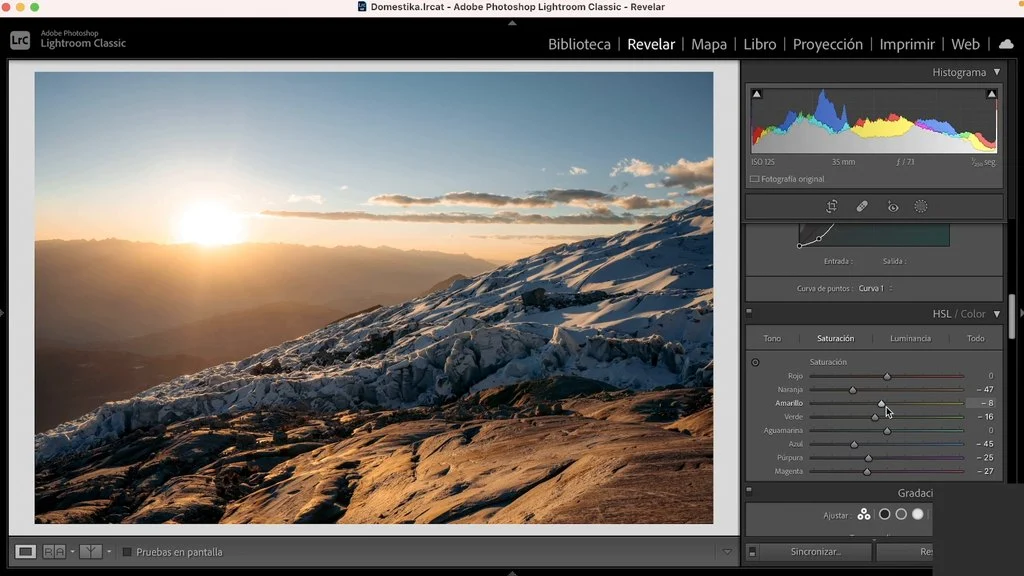
Task: Open the Biblioteca module
Action: [x=579, y=44]
